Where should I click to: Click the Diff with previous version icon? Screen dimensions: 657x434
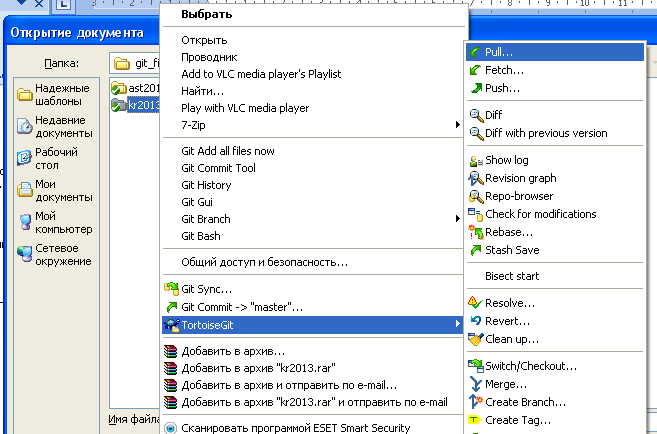(x=476, y=133)
